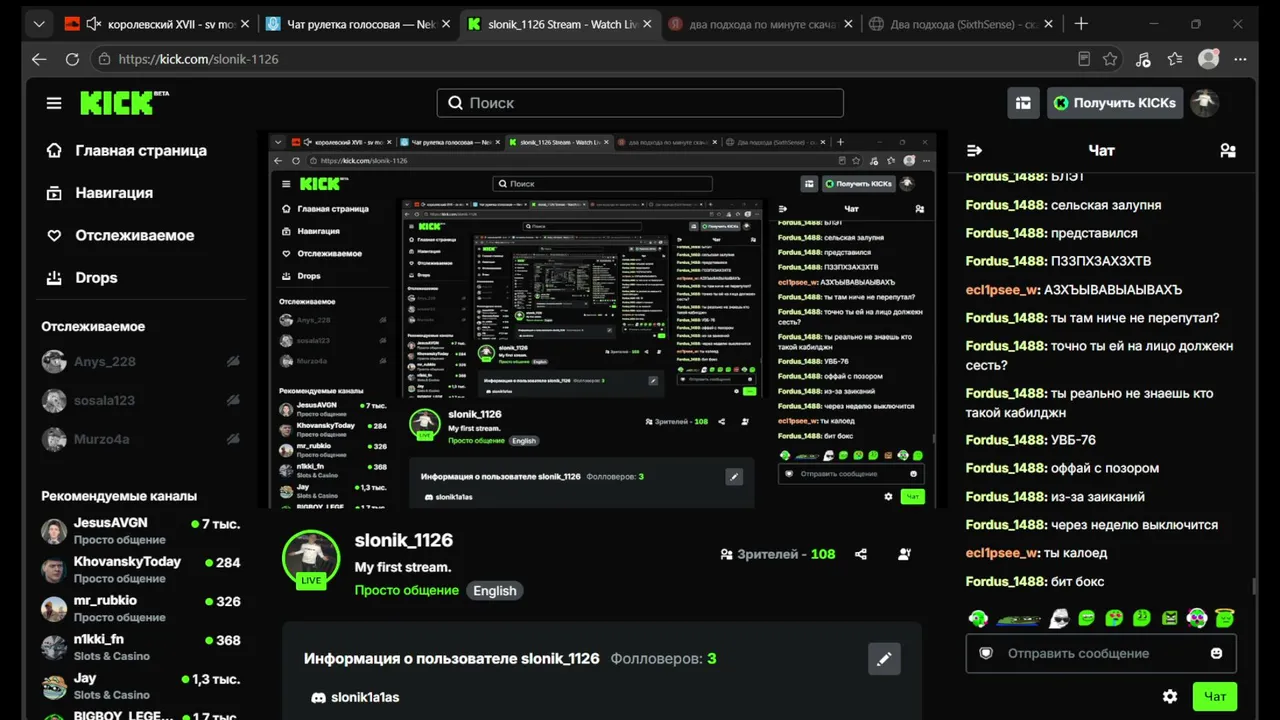This screenshot has height=720, width=1280.
Task: Expand the tab search dropdown
Action: pyautogui.click(x=38, y=24)
